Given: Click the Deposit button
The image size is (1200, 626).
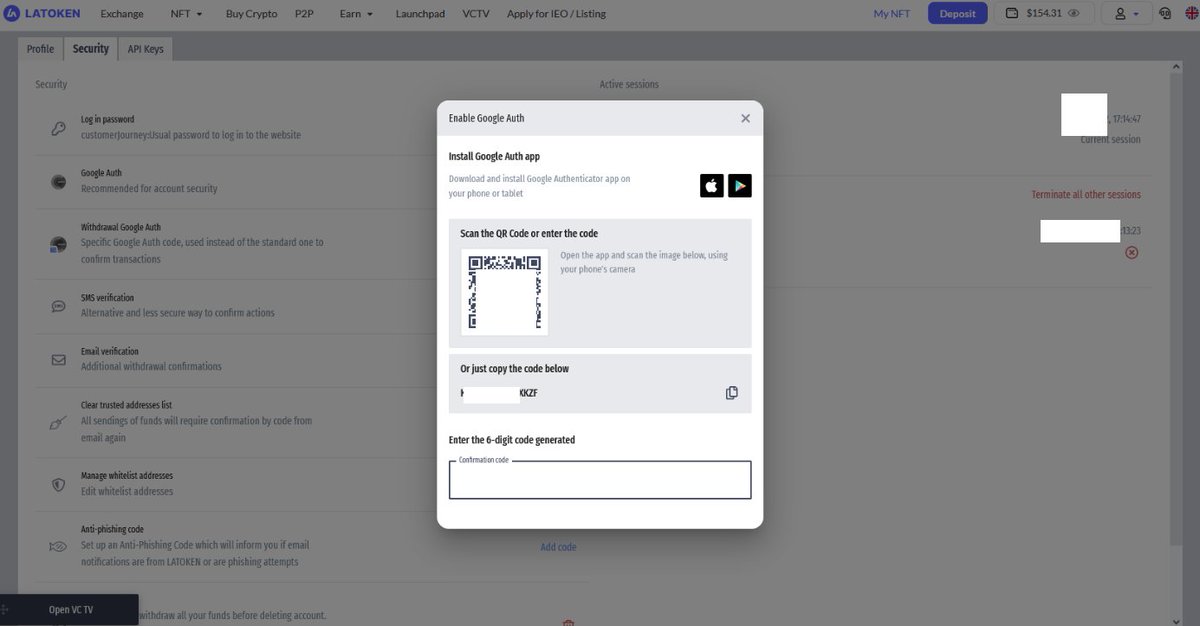Looking at the screenshot, I should (x=957, y=14).
